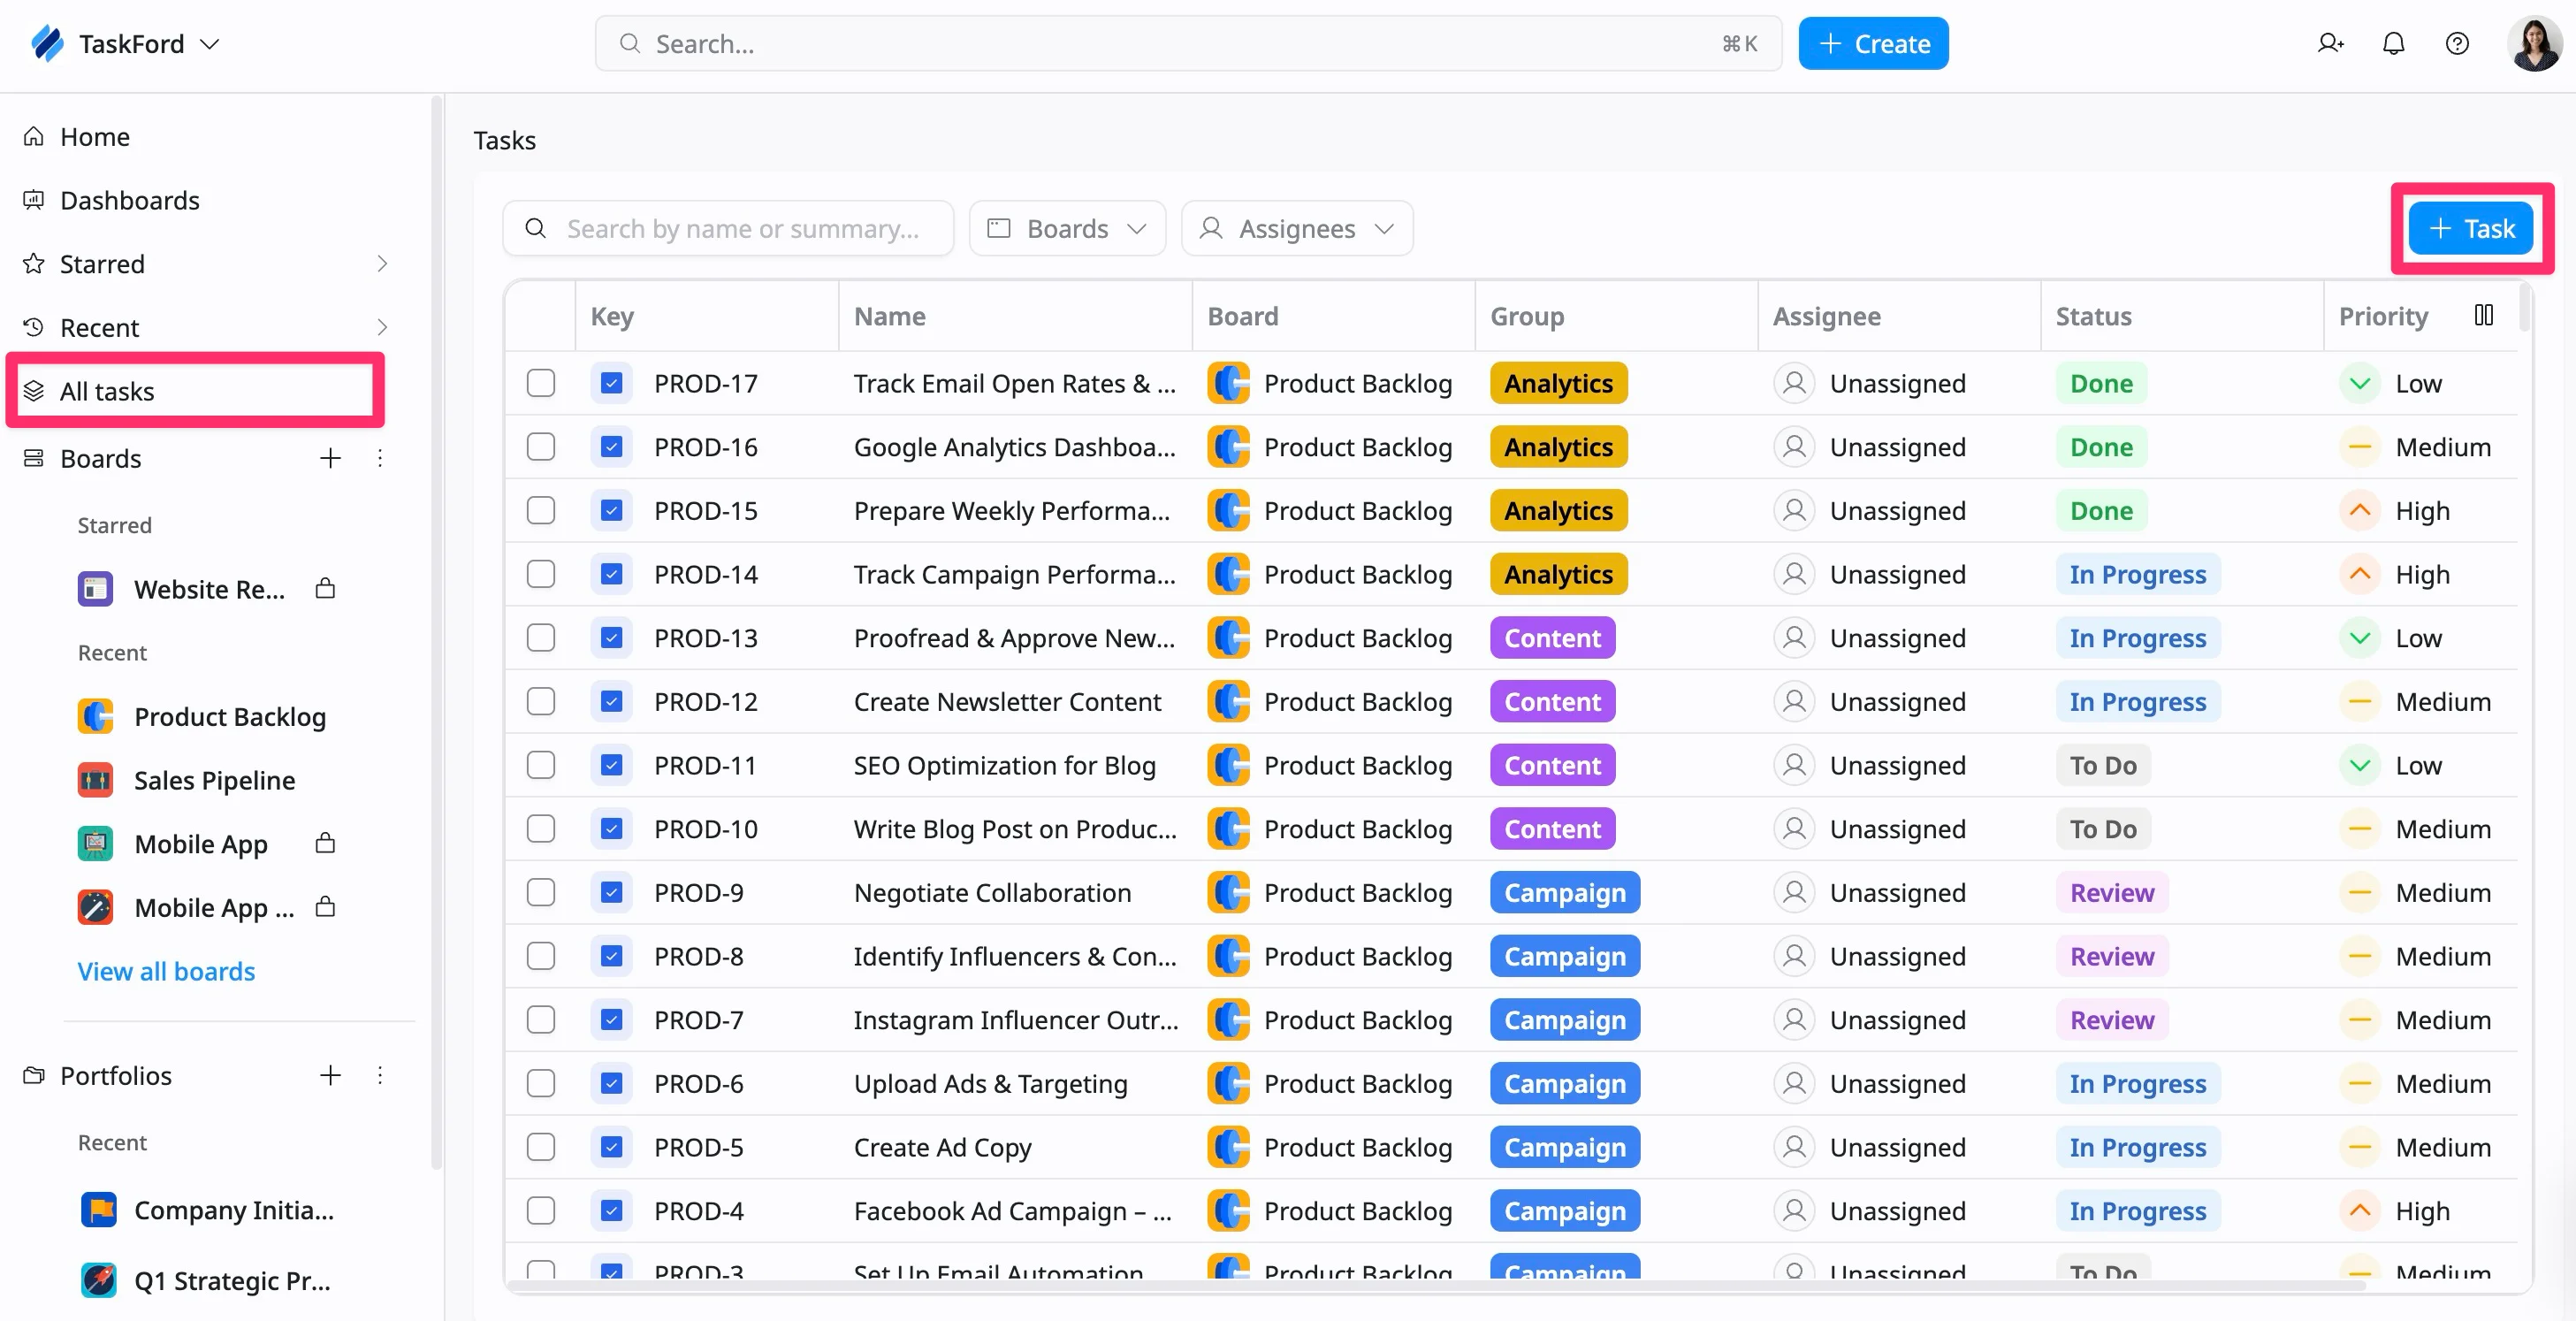
Task: Sort by the Priority column header
Action: point(2383,316)
